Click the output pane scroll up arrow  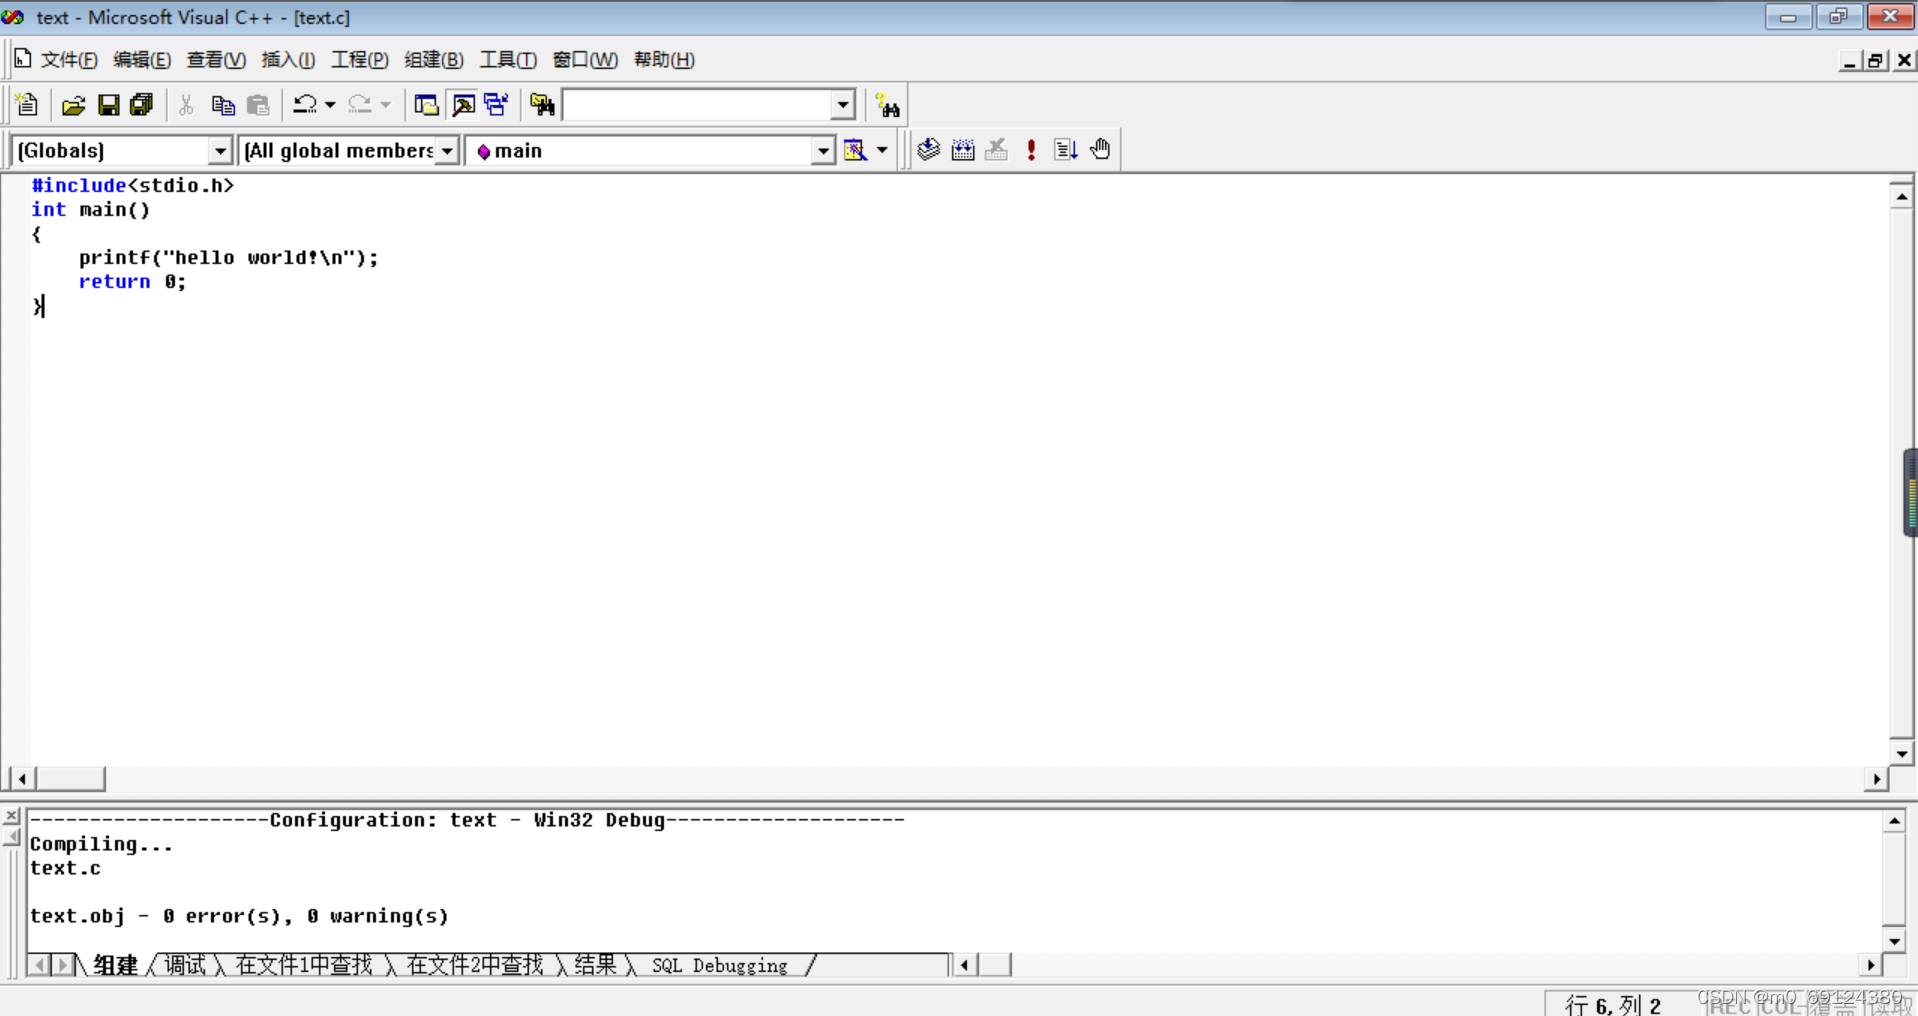1894,821
